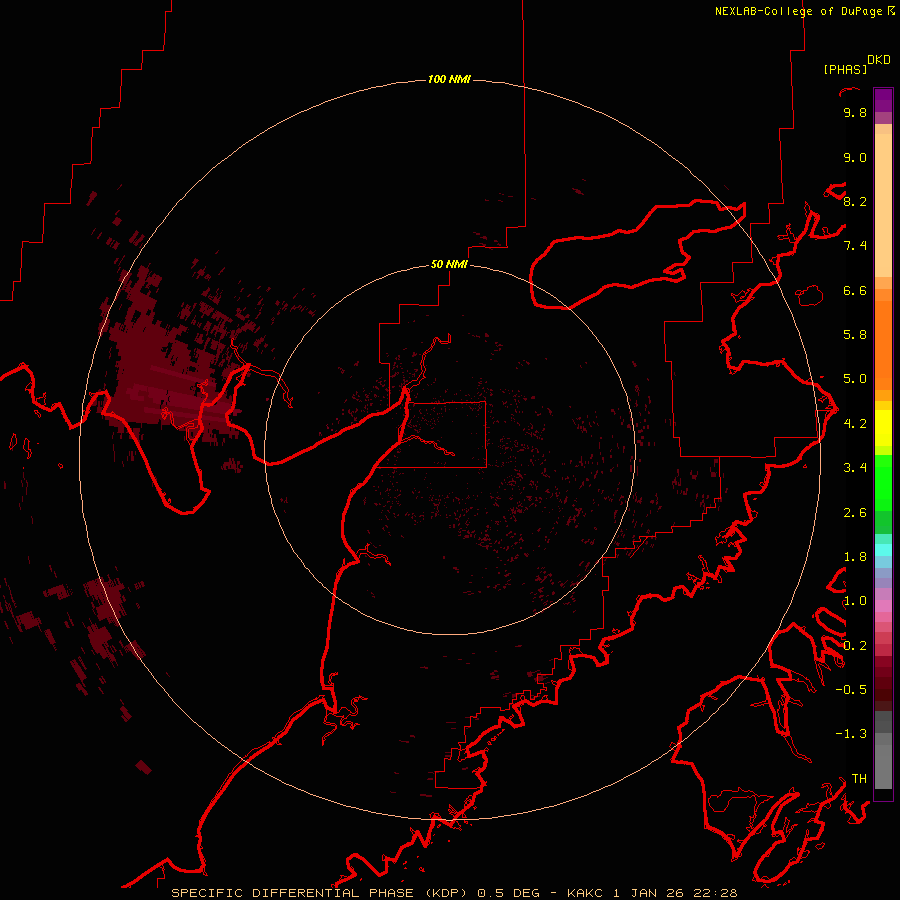Click the 100 NMI range ring label
This screenshot has height=900, width=900.
pyautogui.click(x=449, y=79)
